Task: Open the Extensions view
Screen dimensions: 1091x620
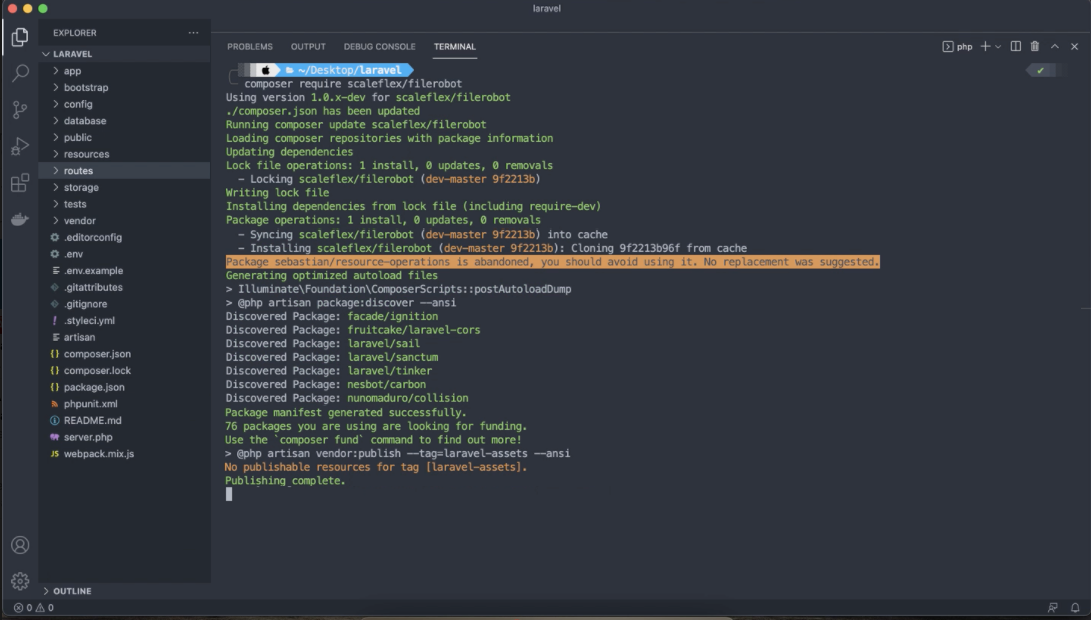Action: 20,183
